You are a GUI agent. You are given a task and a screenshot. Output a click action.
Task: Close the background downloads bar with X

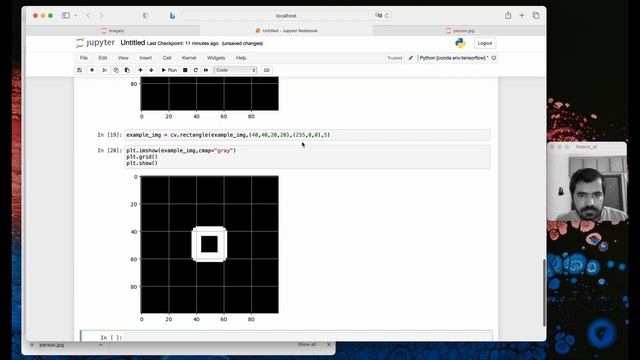pyautogui.click(x=329, y=345)
